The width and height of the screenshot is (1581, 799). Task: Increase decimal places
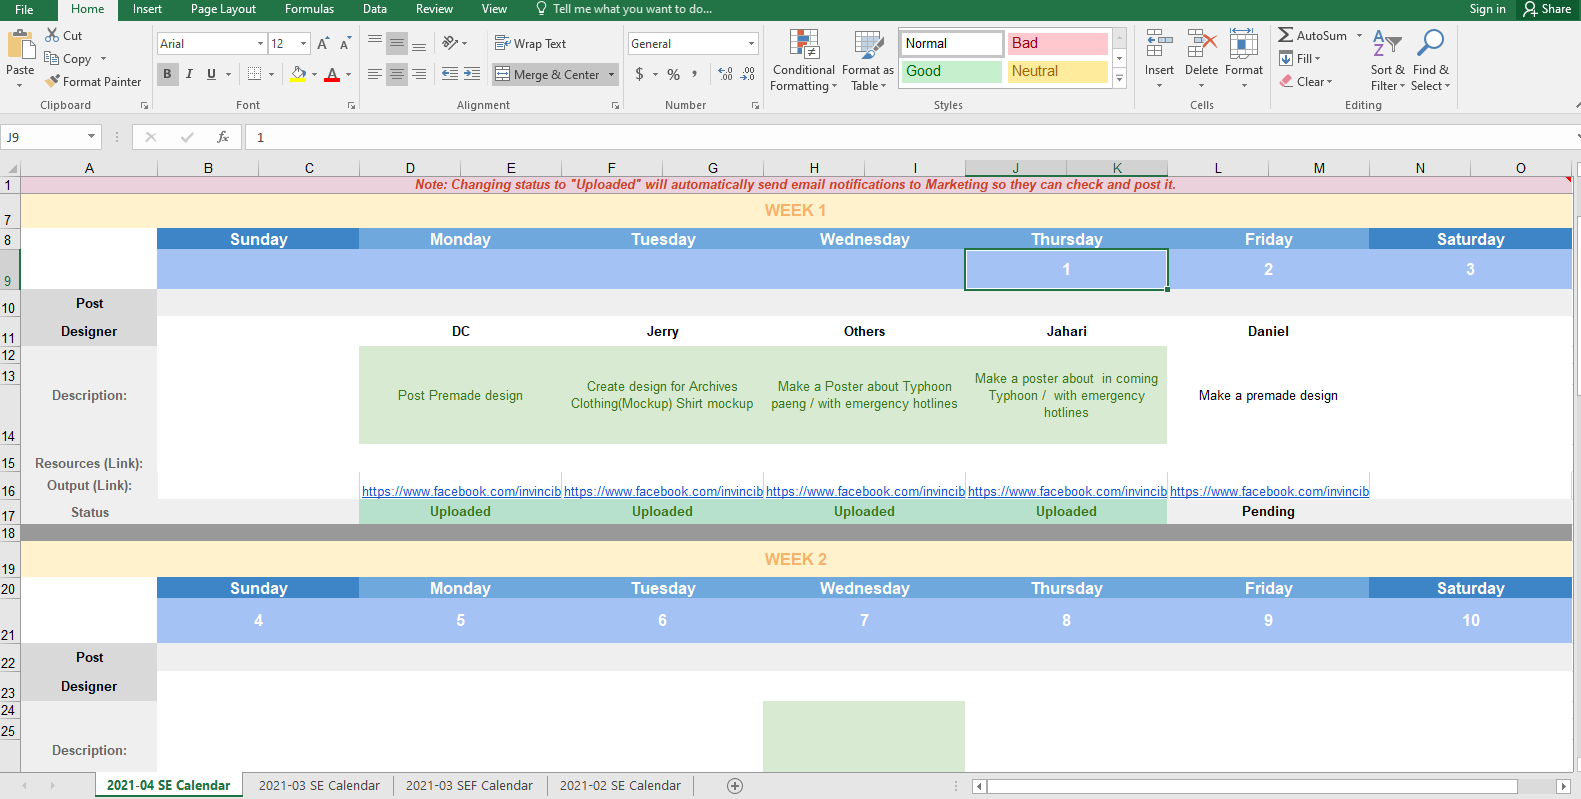pos(726,74)
